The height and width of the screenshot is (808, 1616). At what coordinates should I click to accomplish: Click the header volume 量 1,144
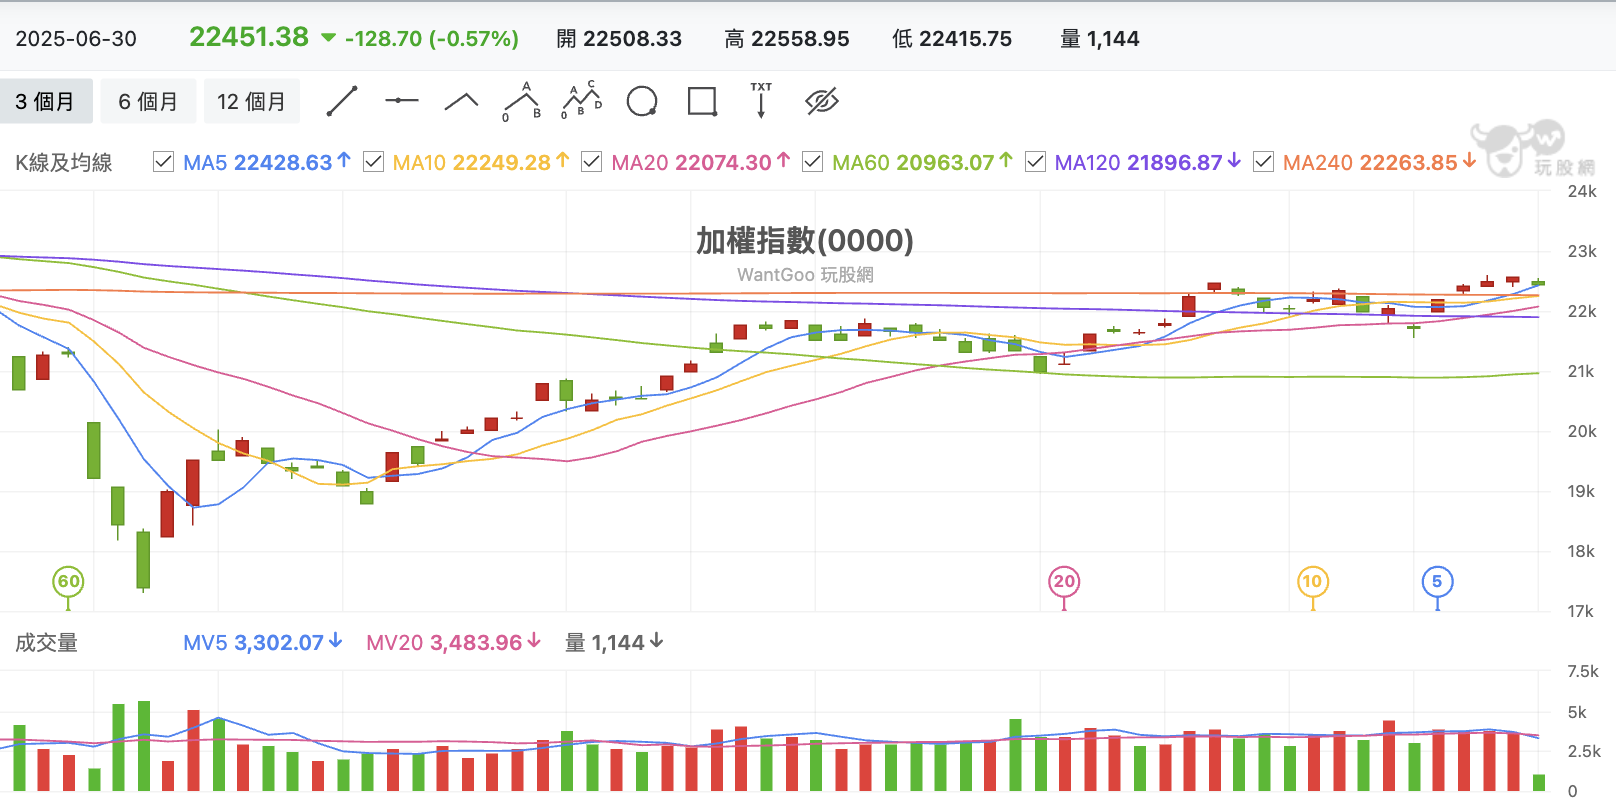click(1100, 39)
